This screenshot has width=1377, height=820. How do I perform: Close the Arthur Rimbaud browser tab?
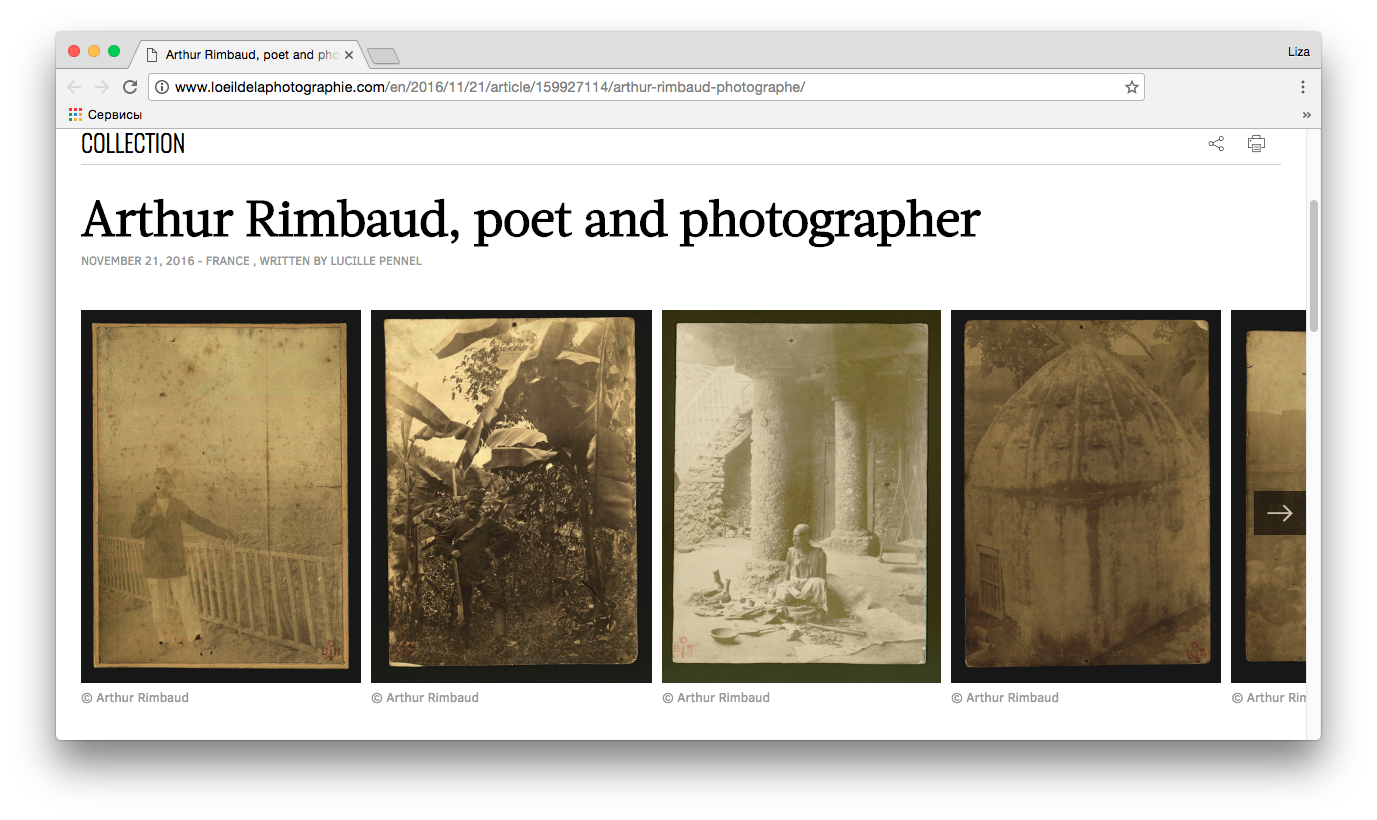click(x=349, y=54)
